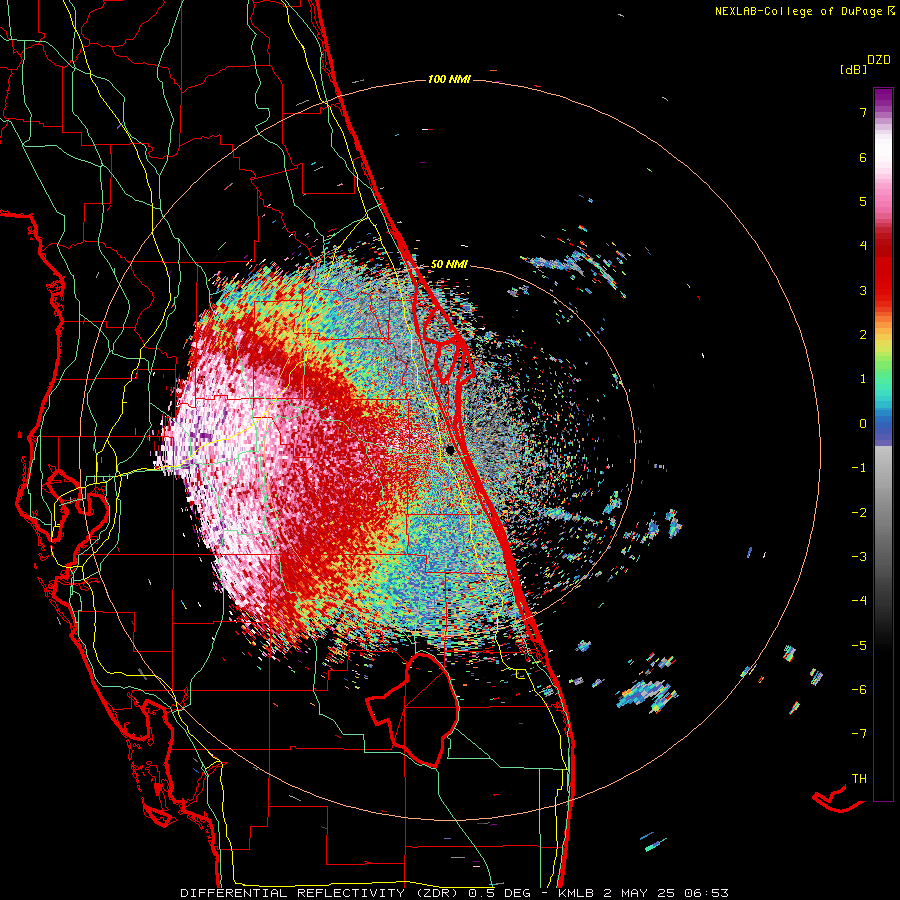This screenshot has width=900, height=900.
Task: Click the color bar tick label 0
Action: coord(863,424)
